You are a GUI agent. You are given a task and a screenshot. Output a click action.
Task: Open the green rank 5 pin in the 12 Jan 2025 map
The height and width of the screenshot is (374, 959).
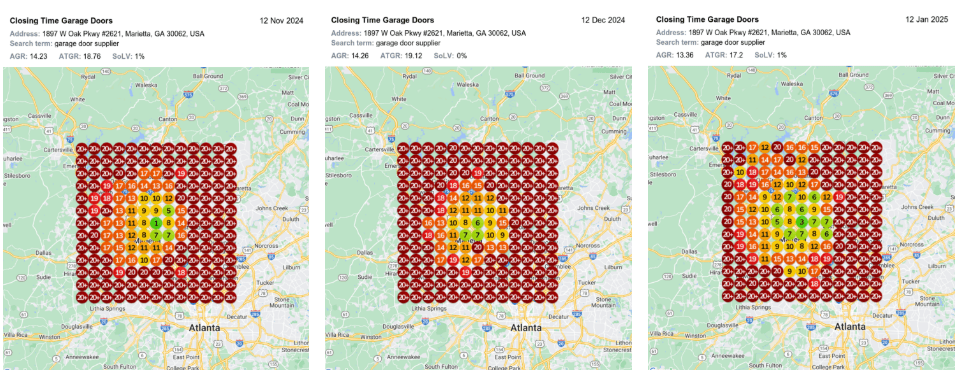click(x=777, y=222)
